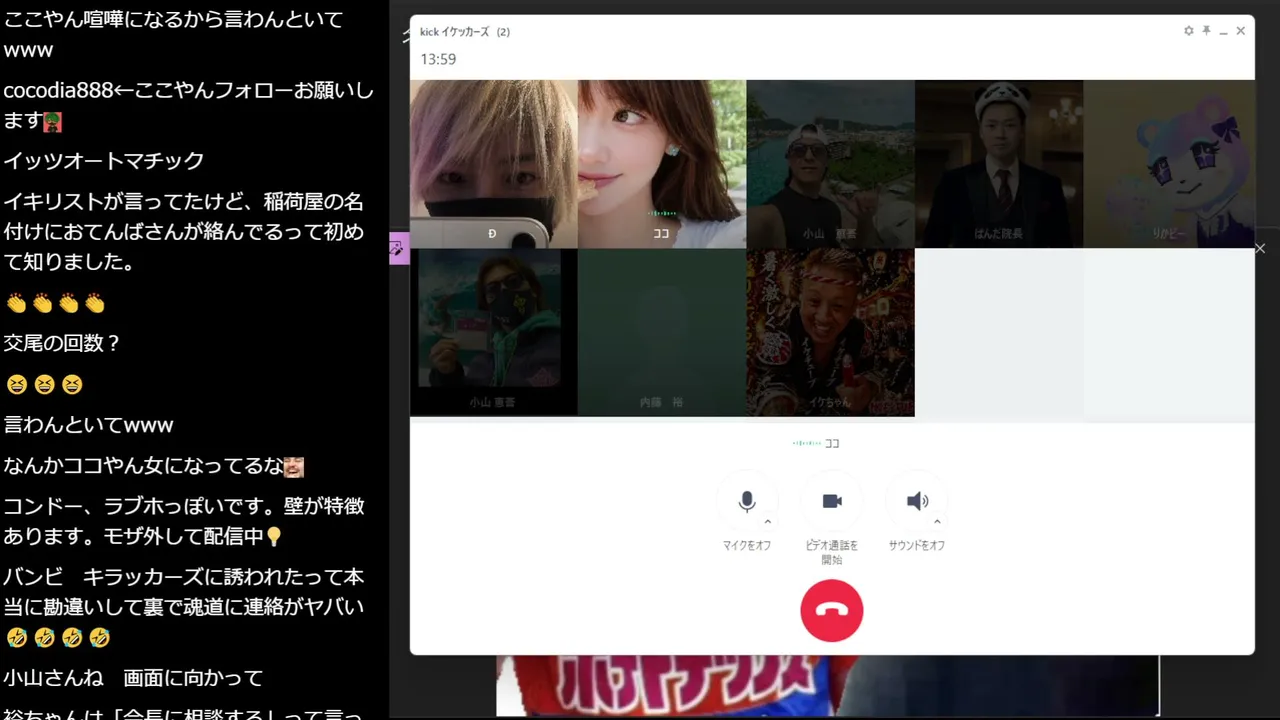The height and width of the screenshot is (720, 1280).
Task: Mute the microphone with the mic icon
Action: (x=746, y=501)
